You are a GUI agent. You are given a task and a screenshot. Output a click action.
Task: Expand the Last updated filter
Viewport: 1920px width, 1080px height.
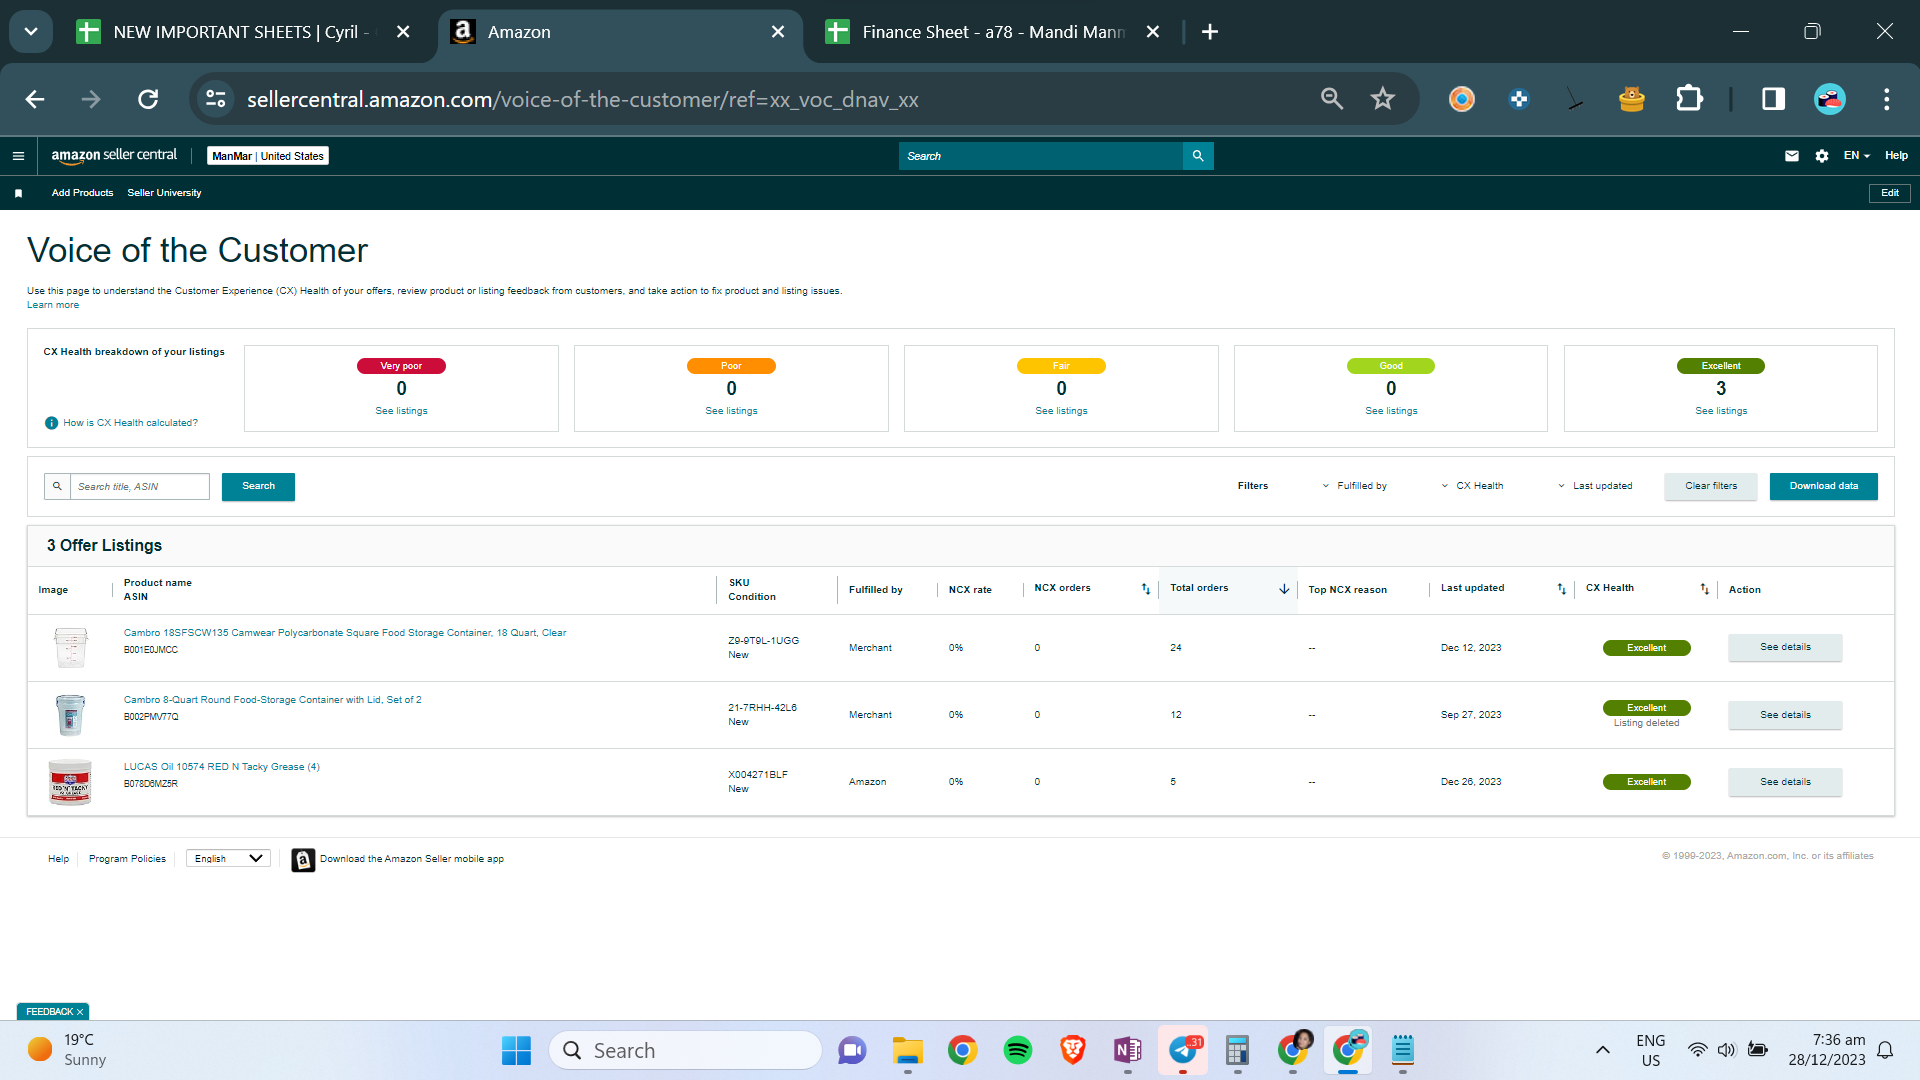coord(1595,486)
